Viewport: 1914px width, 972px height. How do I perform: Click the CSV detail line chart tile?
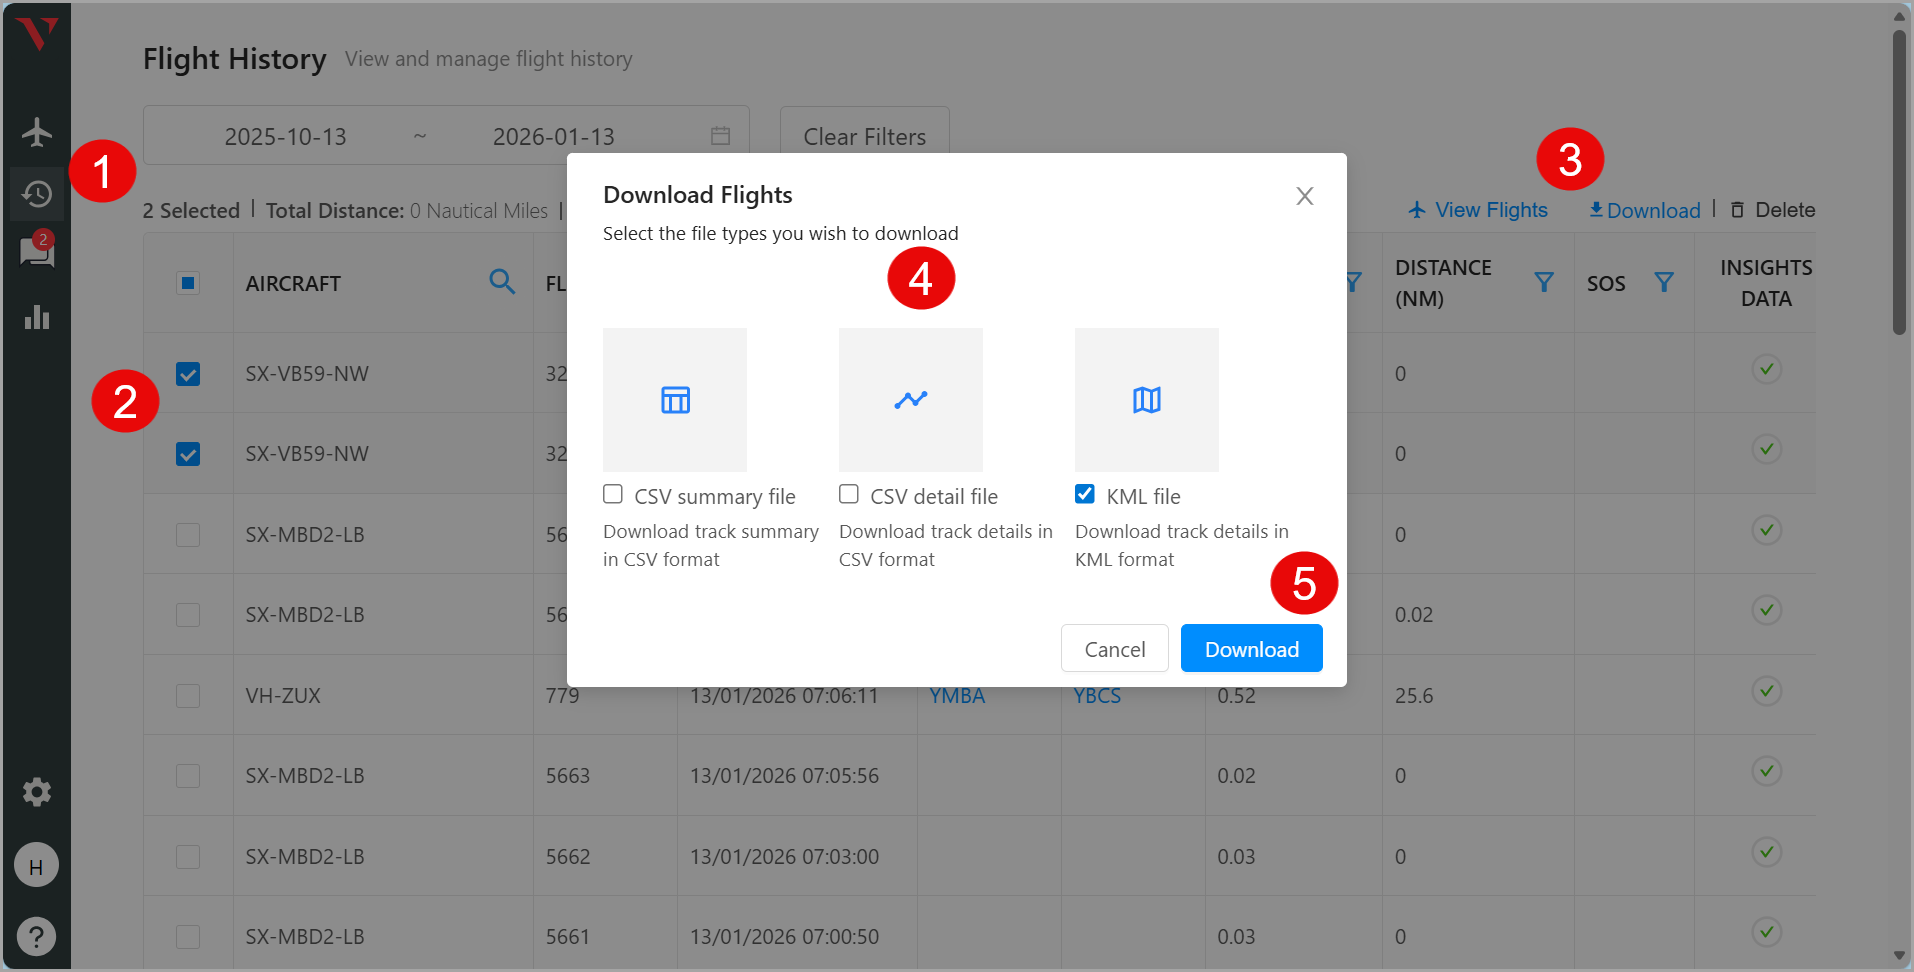pos(910,400)
